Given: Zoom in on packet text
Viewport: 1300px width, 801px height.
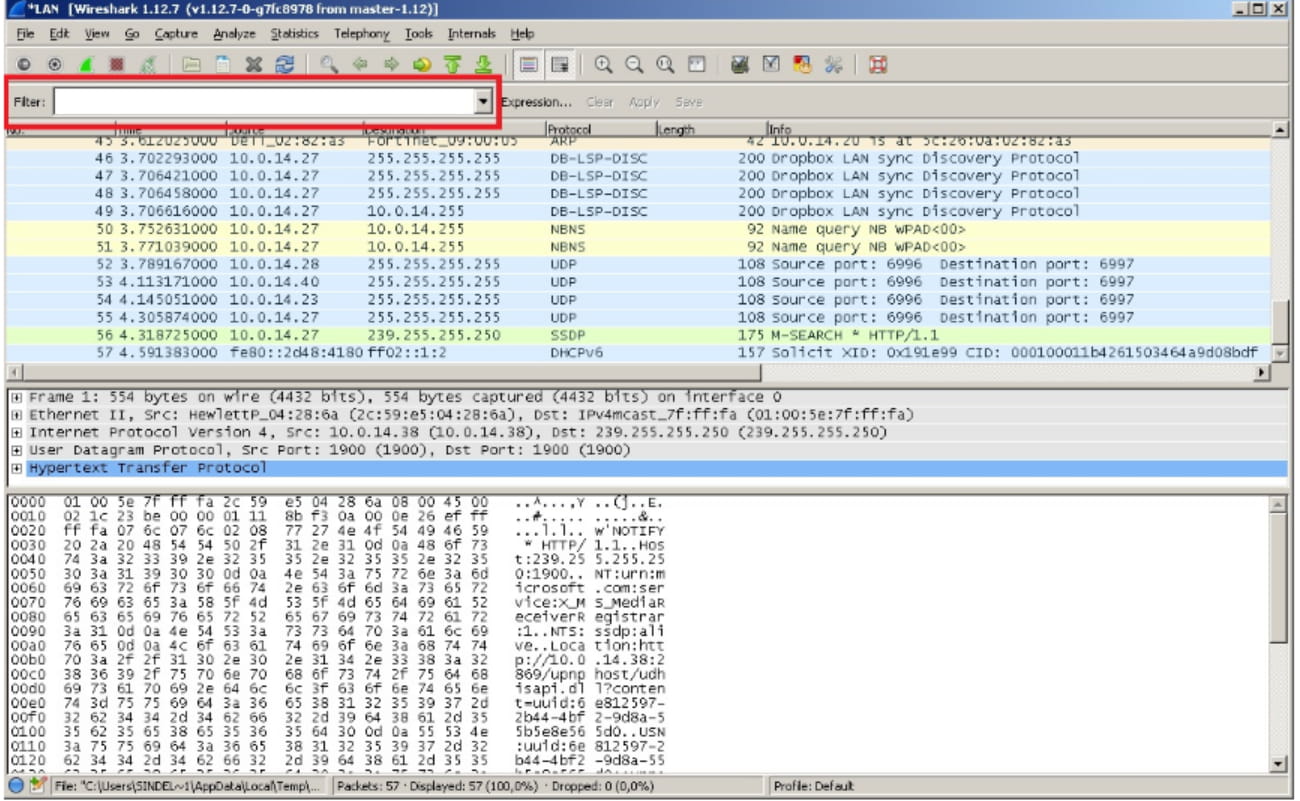Looking at the screenshot, I should tap(604, 65).
